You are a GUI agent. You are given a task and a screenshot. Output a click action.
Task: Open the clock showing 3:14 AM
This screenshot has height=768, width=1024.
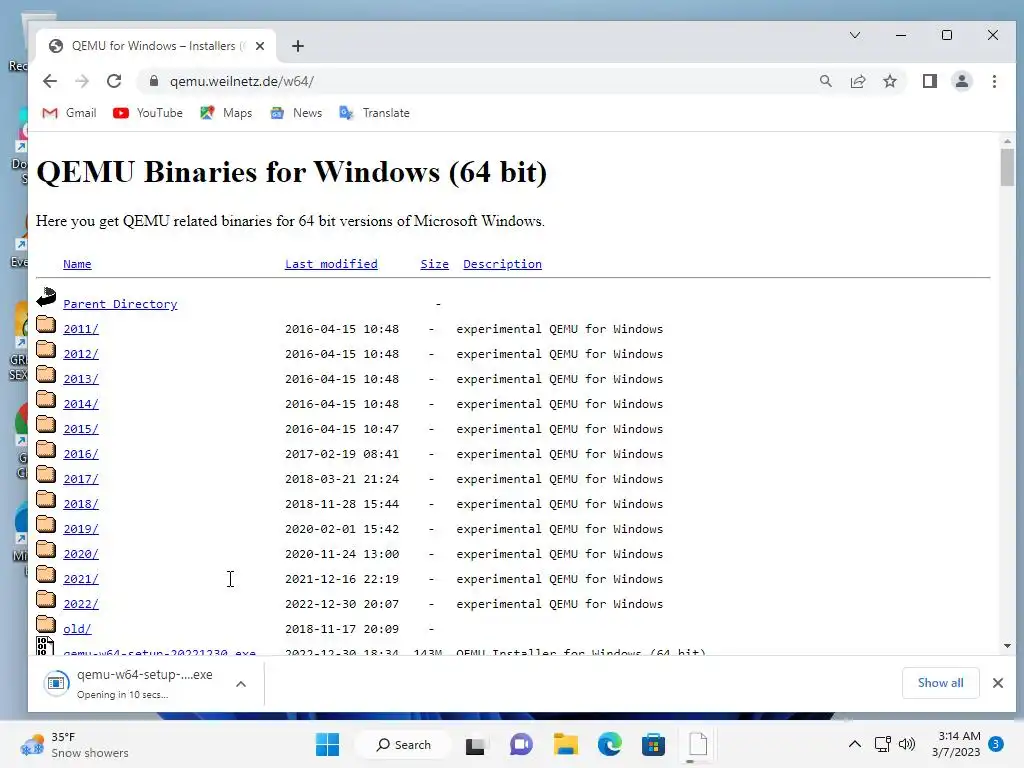pyautogui.click(x=956, y=744)
